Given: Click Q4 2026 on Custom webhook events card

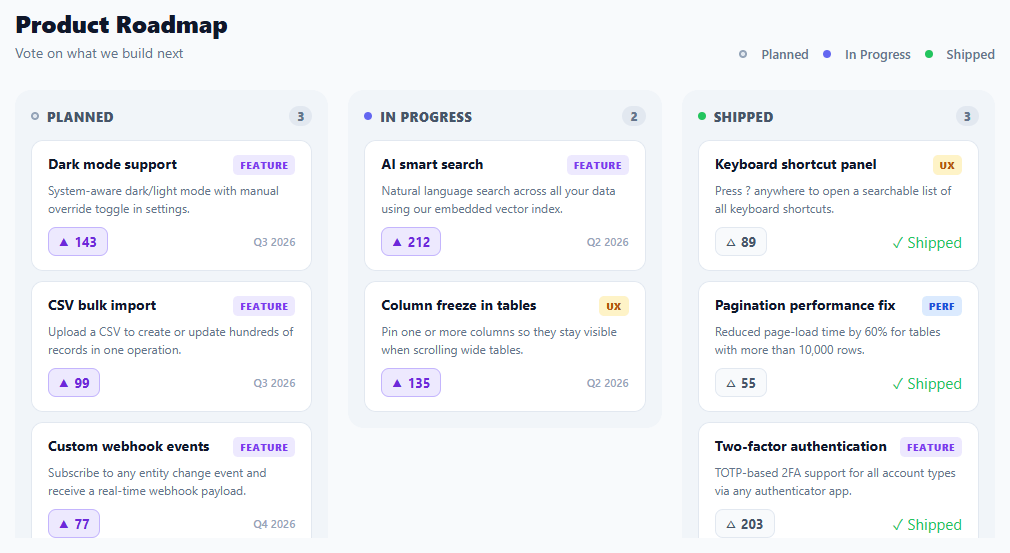Looking at the screenshot, I should pyautogui.click(x=274, y=524).
